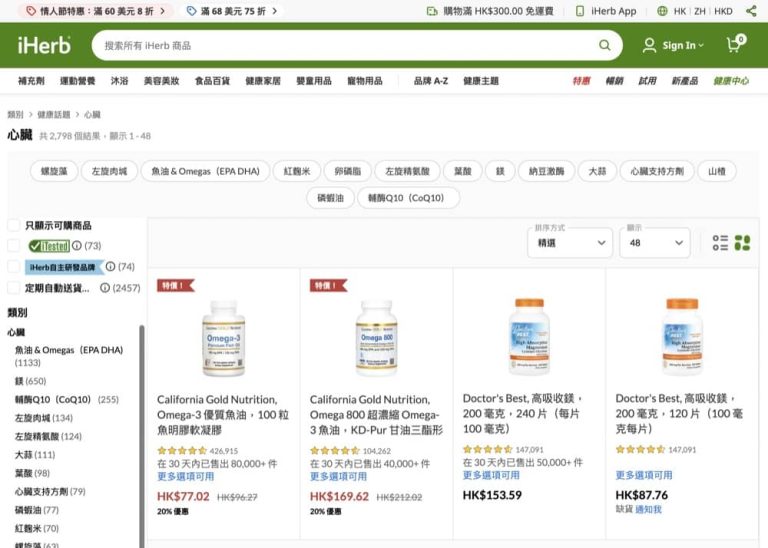This screenshot has height=548, width=768.
Task: Click the free shipping truck icon
Action: (x=432, y=11)
